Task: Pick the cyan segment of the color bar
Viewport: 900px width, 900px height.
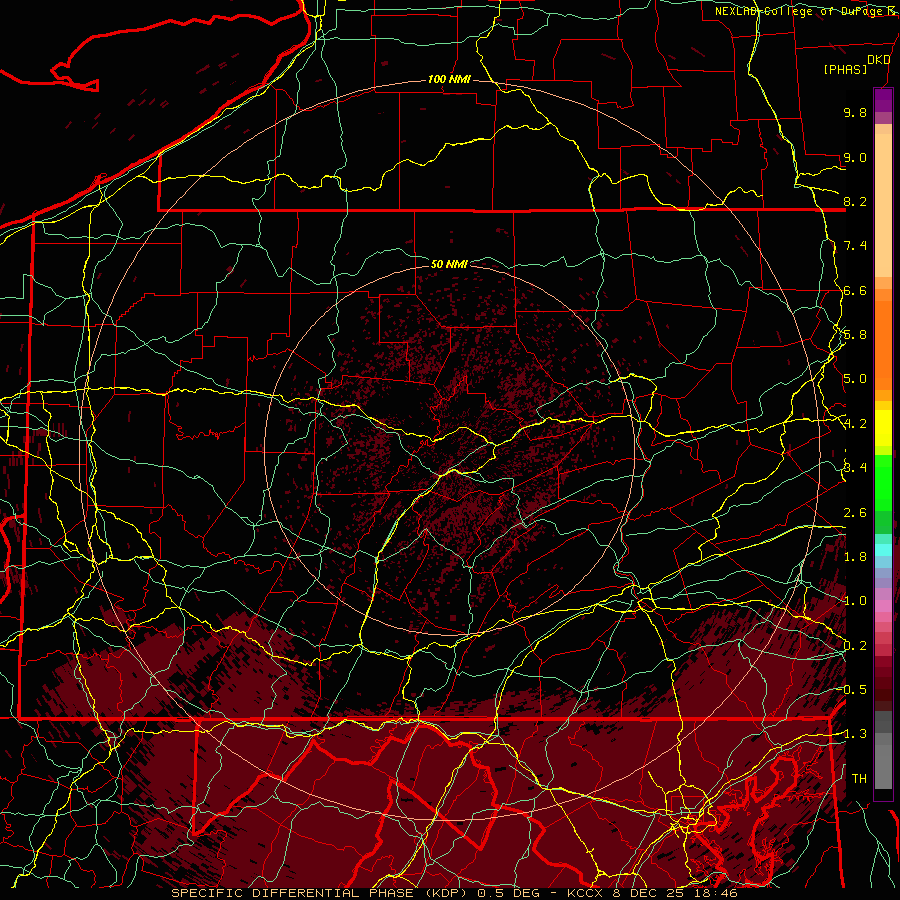Action: click(883, 550)
